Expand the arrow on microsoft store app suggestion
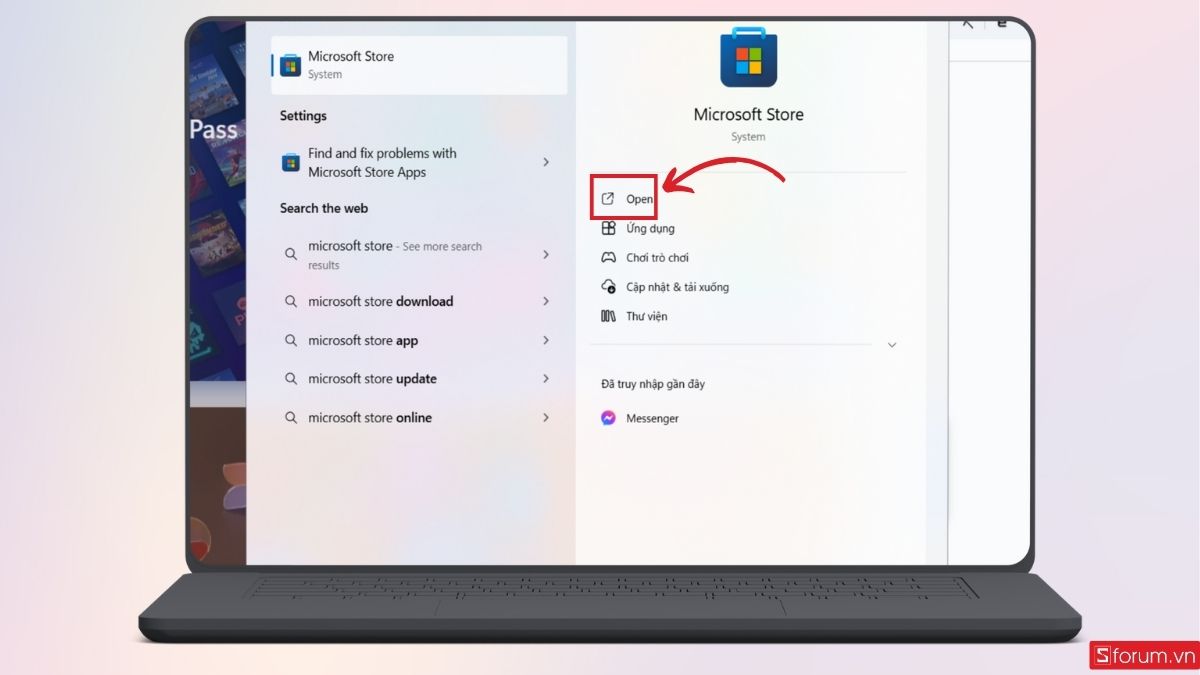The width and height of the screenshot is (1200, 675). point(546,340)
